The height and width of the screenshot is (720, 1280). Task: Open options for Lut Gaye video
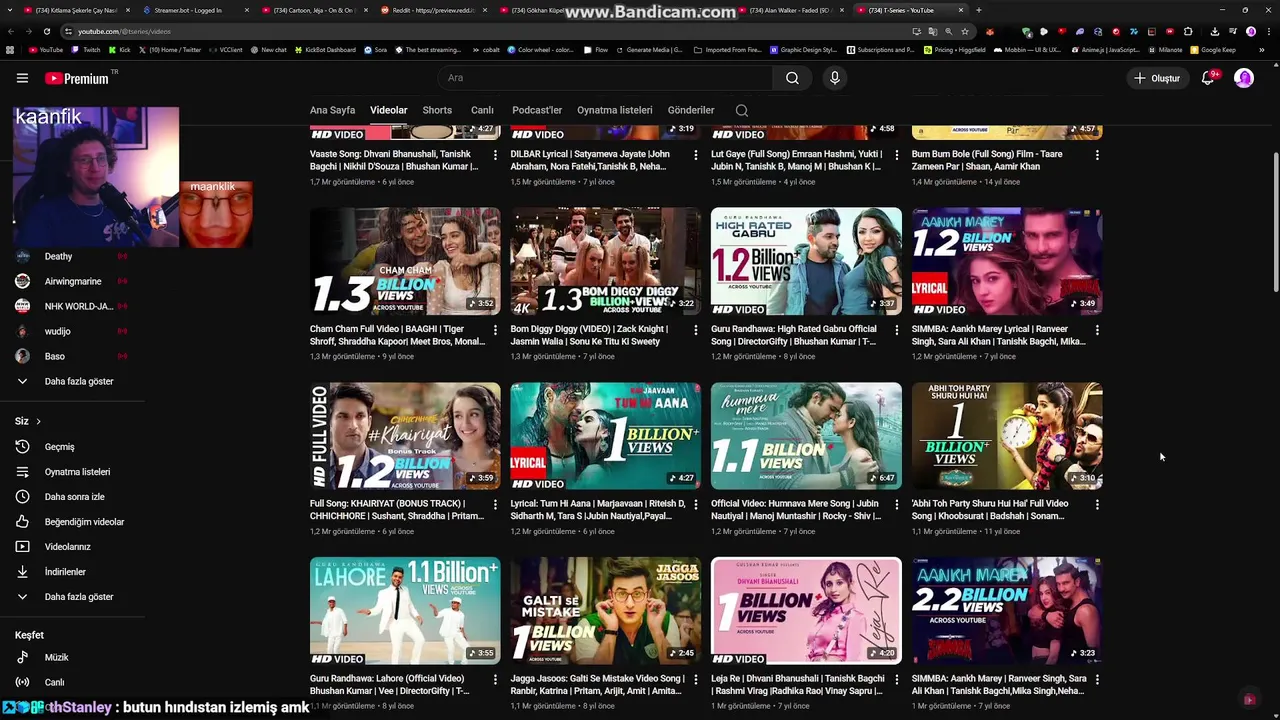pyautogui.click(x=896, y=155)
